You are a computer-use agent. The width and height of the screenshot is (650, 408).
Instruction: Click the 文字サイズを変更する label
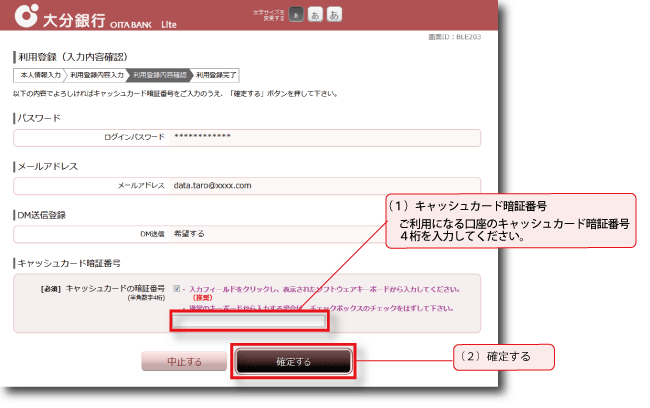(269, 15)
